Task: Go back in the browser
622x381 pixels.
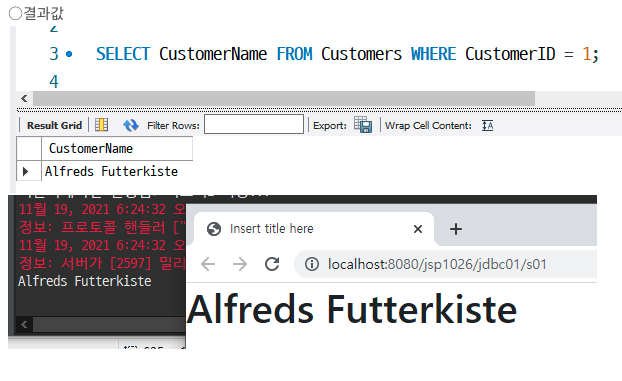Action: 208,264
